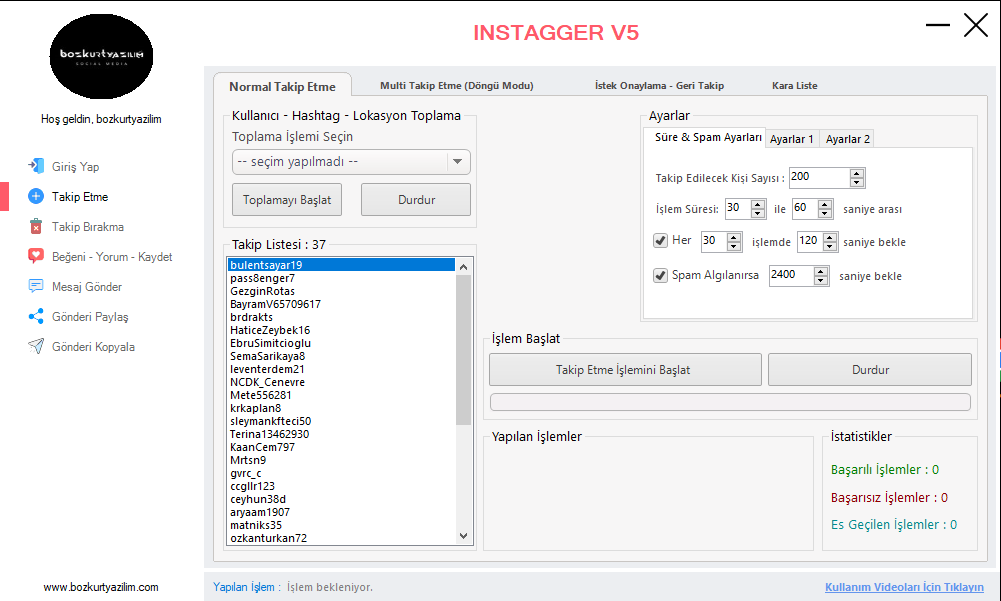Select HaticeZeybek16 list entry
The image size is (1001, 601).
(342, 330)
